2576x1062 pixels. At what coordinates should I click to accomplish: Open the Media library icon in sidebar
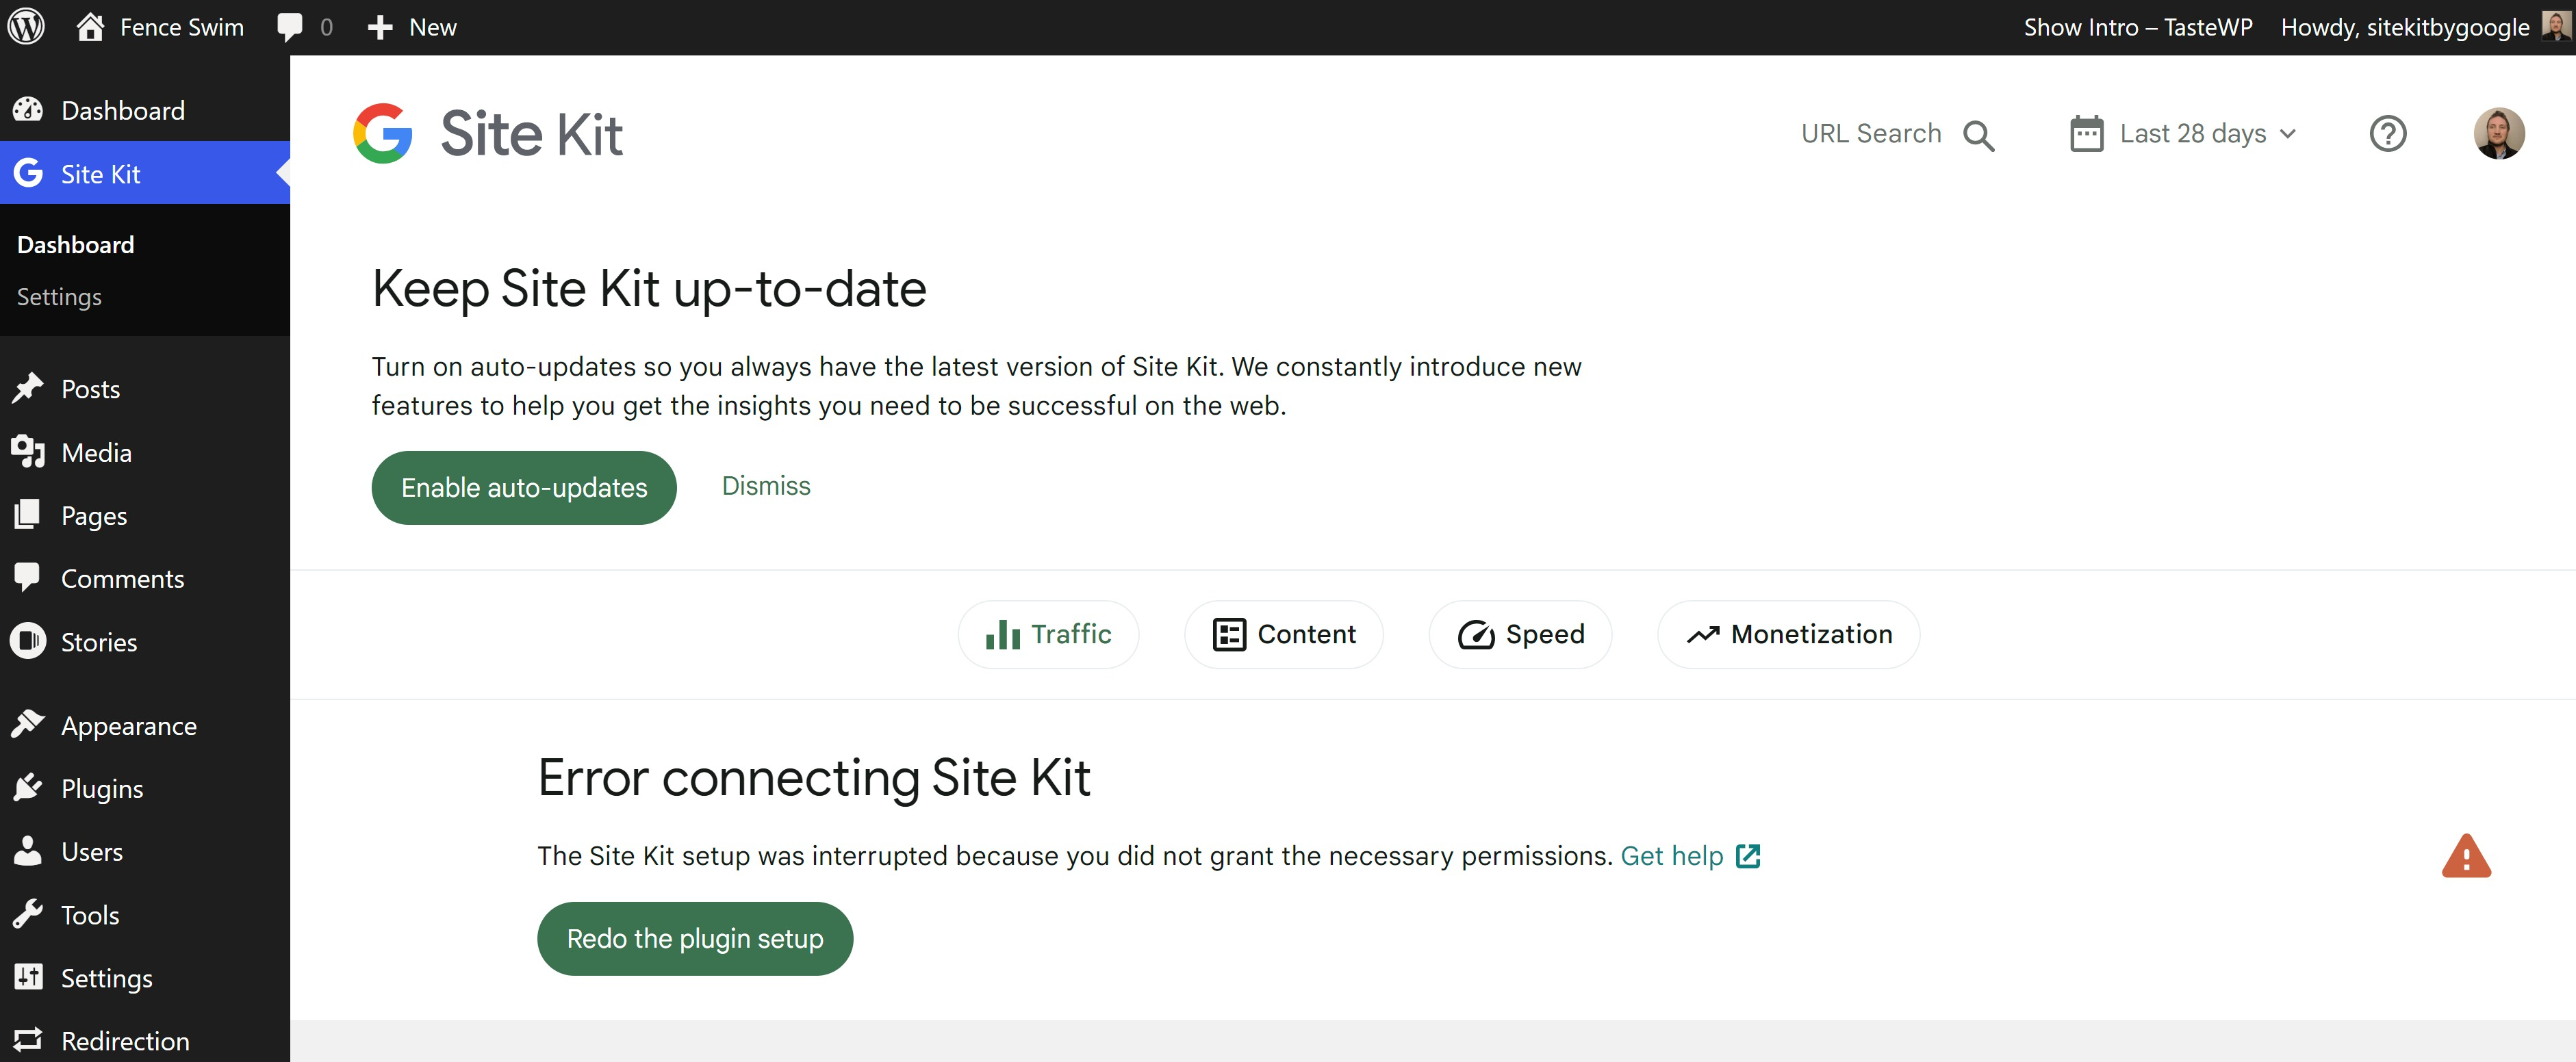point(28,452)
